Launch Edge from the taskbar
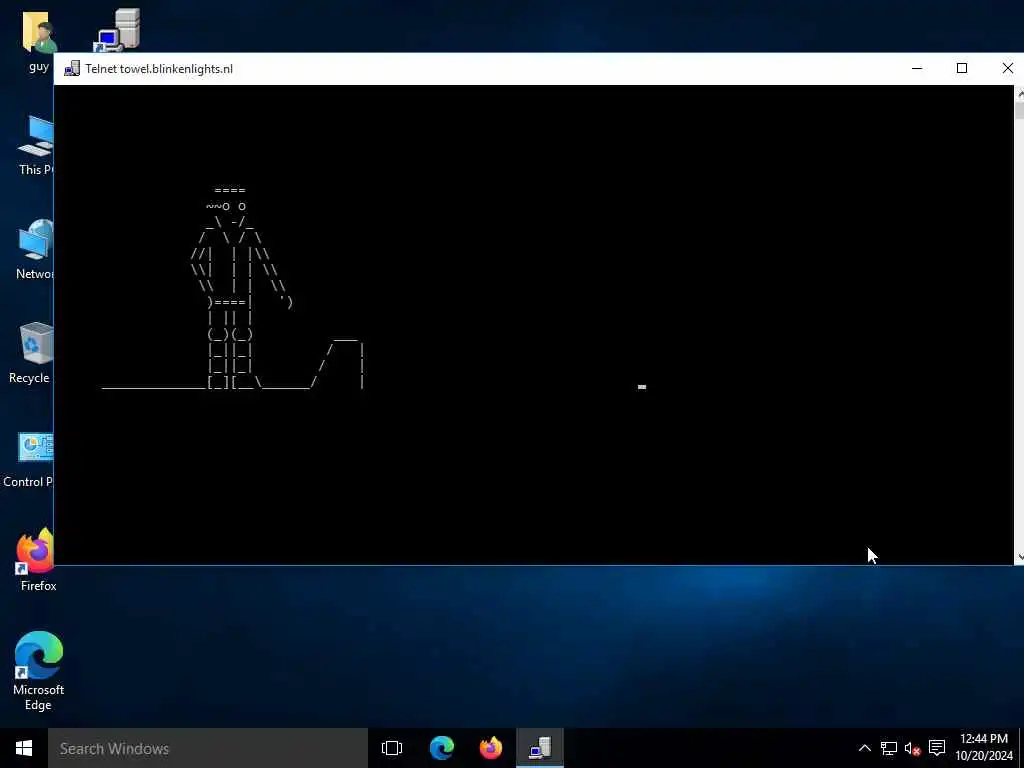Image resolution: width=1024 pixels, height=768 pixels. click(x=441, y=748)
